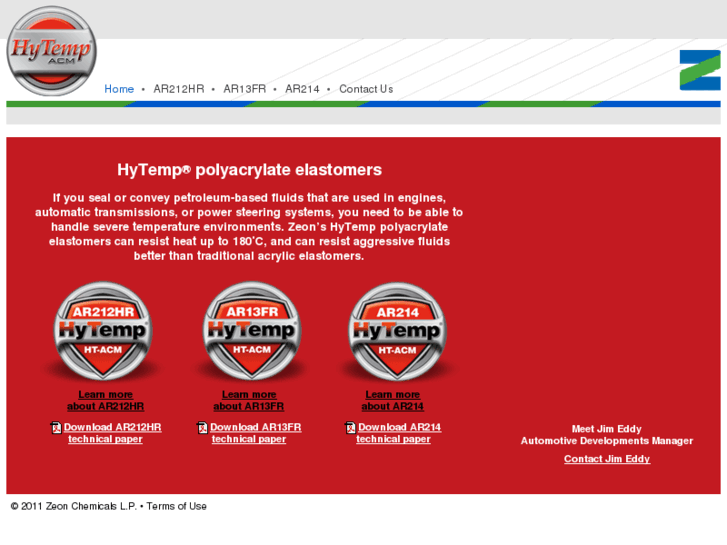Open the AR212HR nav item
727x545 pixels.
tap(179, 89)
